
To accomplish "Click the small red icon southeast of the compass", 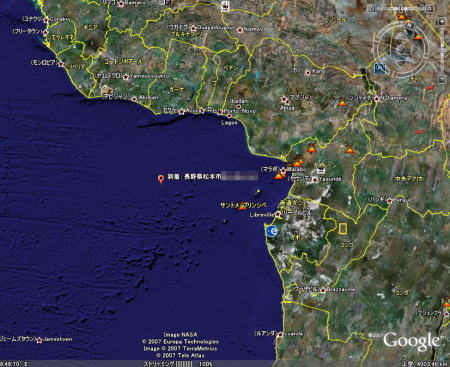I will [x=430, y=88].
